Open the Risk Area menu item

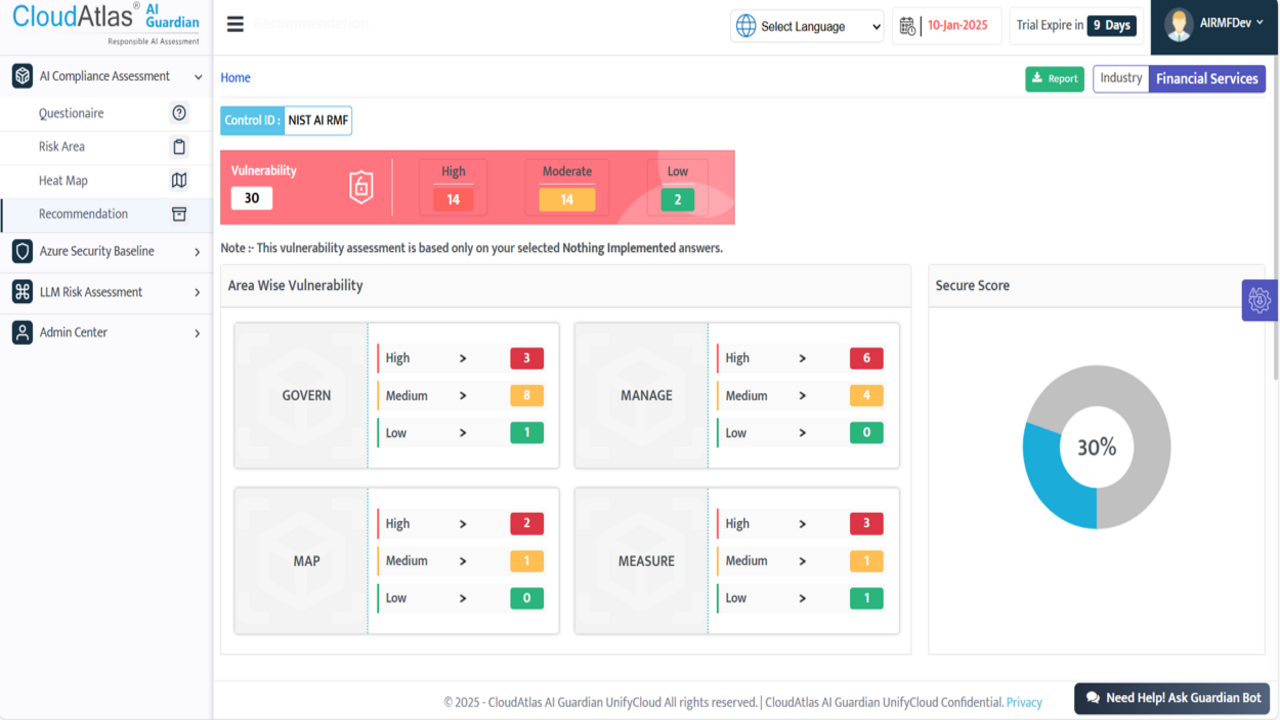[x=106, y=147]
